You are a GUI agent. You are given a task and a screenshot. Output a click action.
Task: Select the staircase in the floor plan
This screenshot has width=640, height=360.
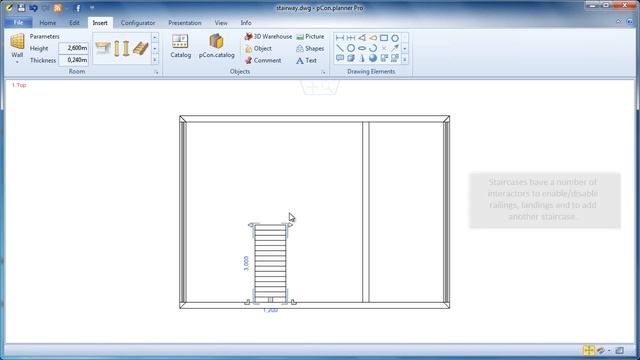tap(270, 264)
